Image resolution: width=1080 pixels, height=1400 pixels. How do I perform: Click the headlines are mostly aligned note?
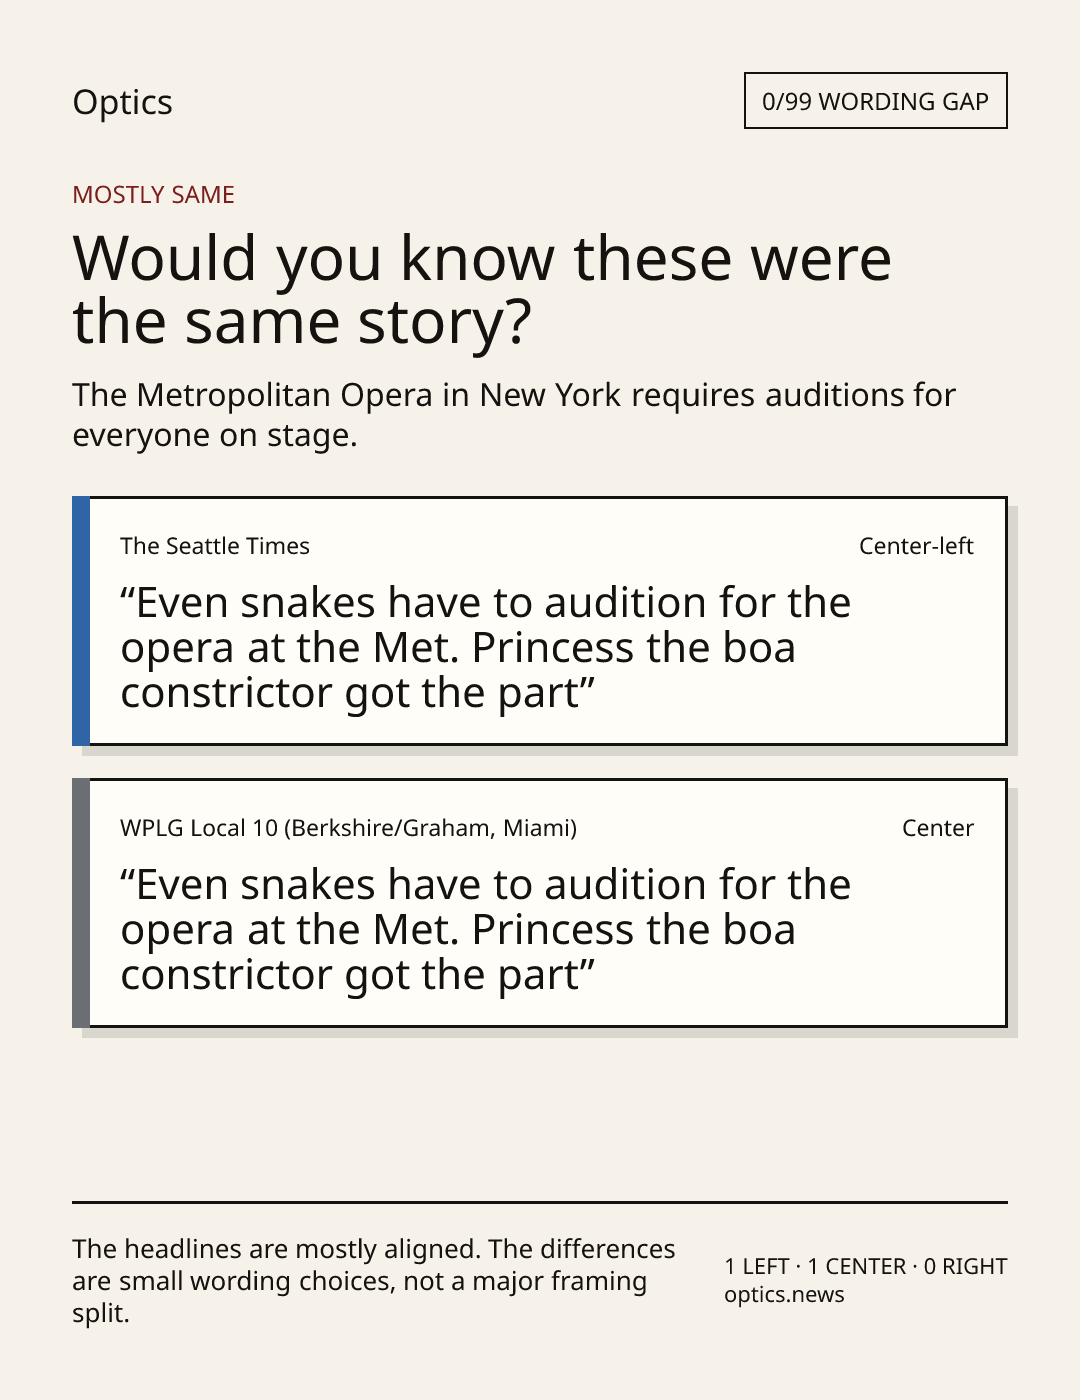coord(374,1281)
